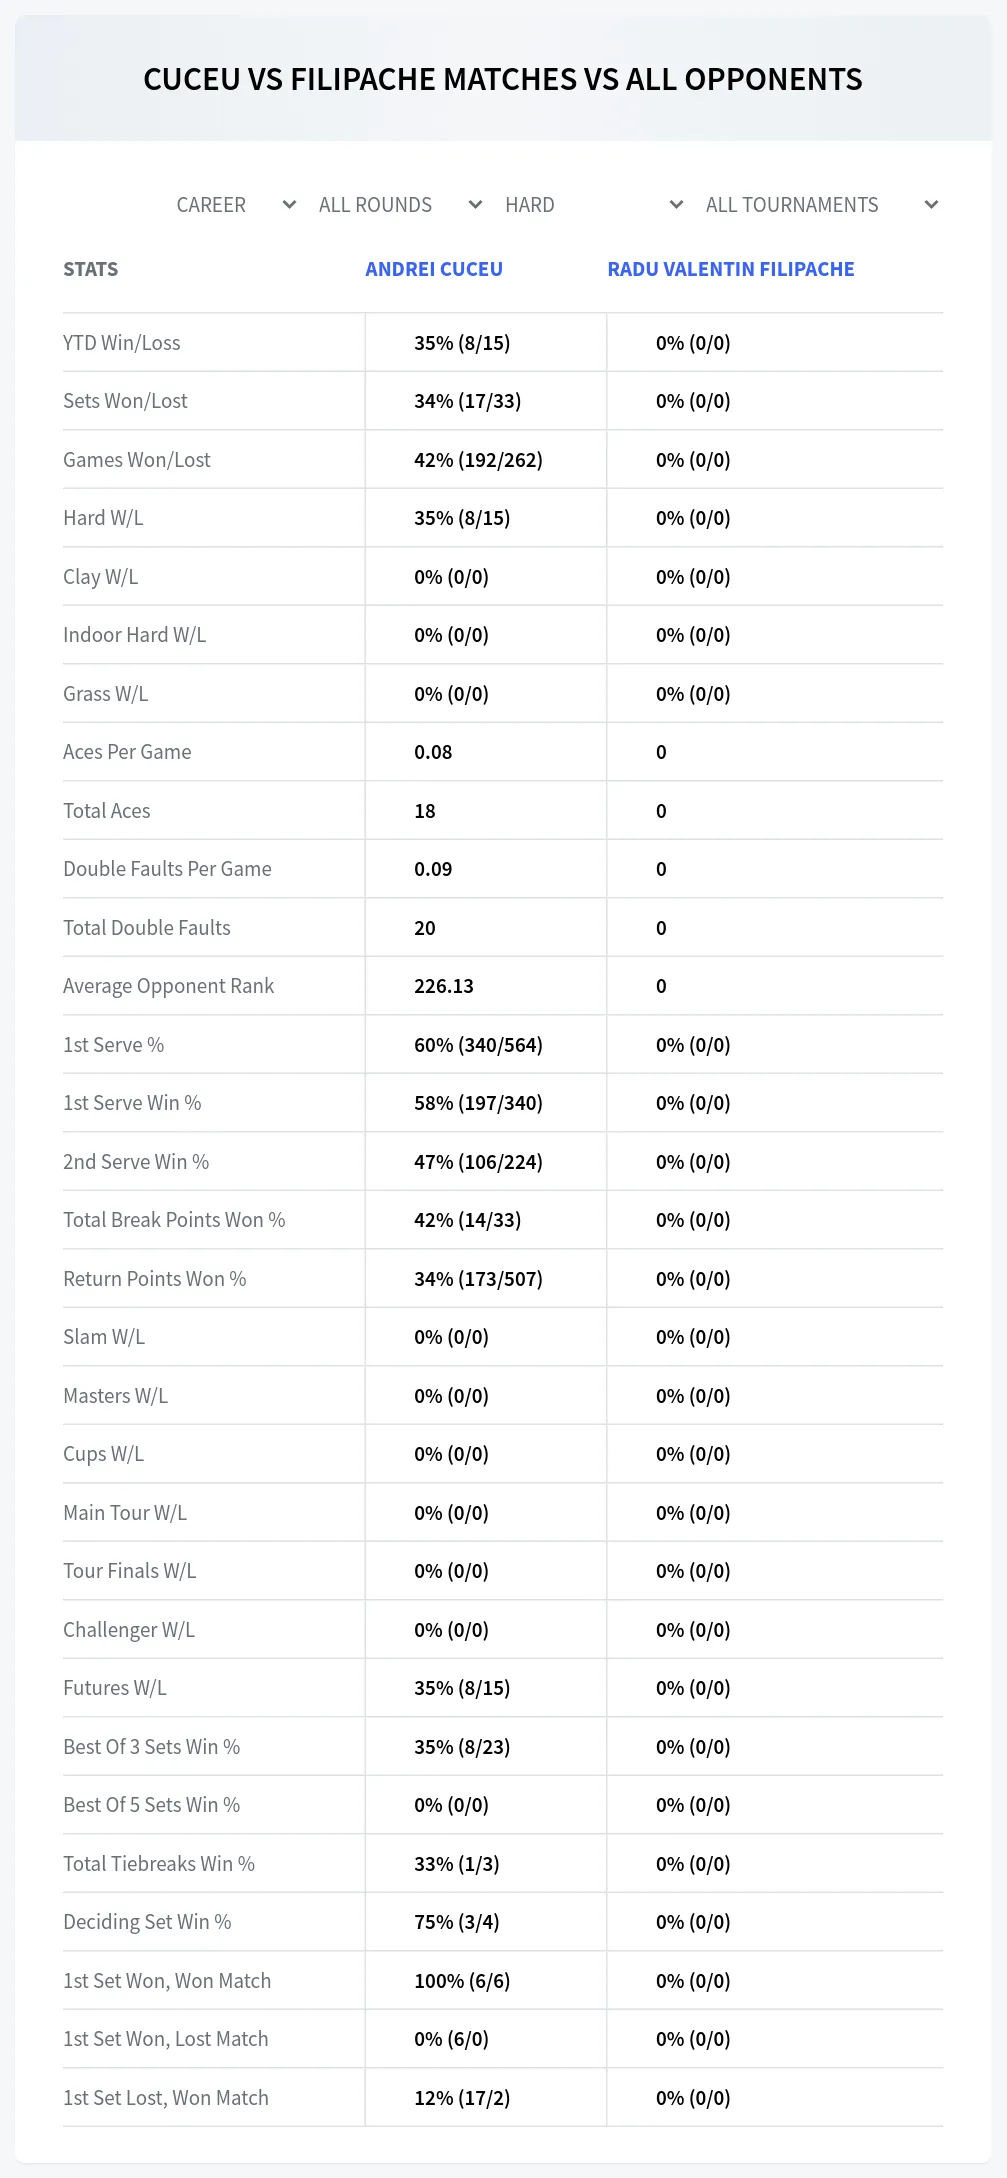
Task: Expand the ALL TOURNAMENTS dropdown
Action: [x=821, y=205]
